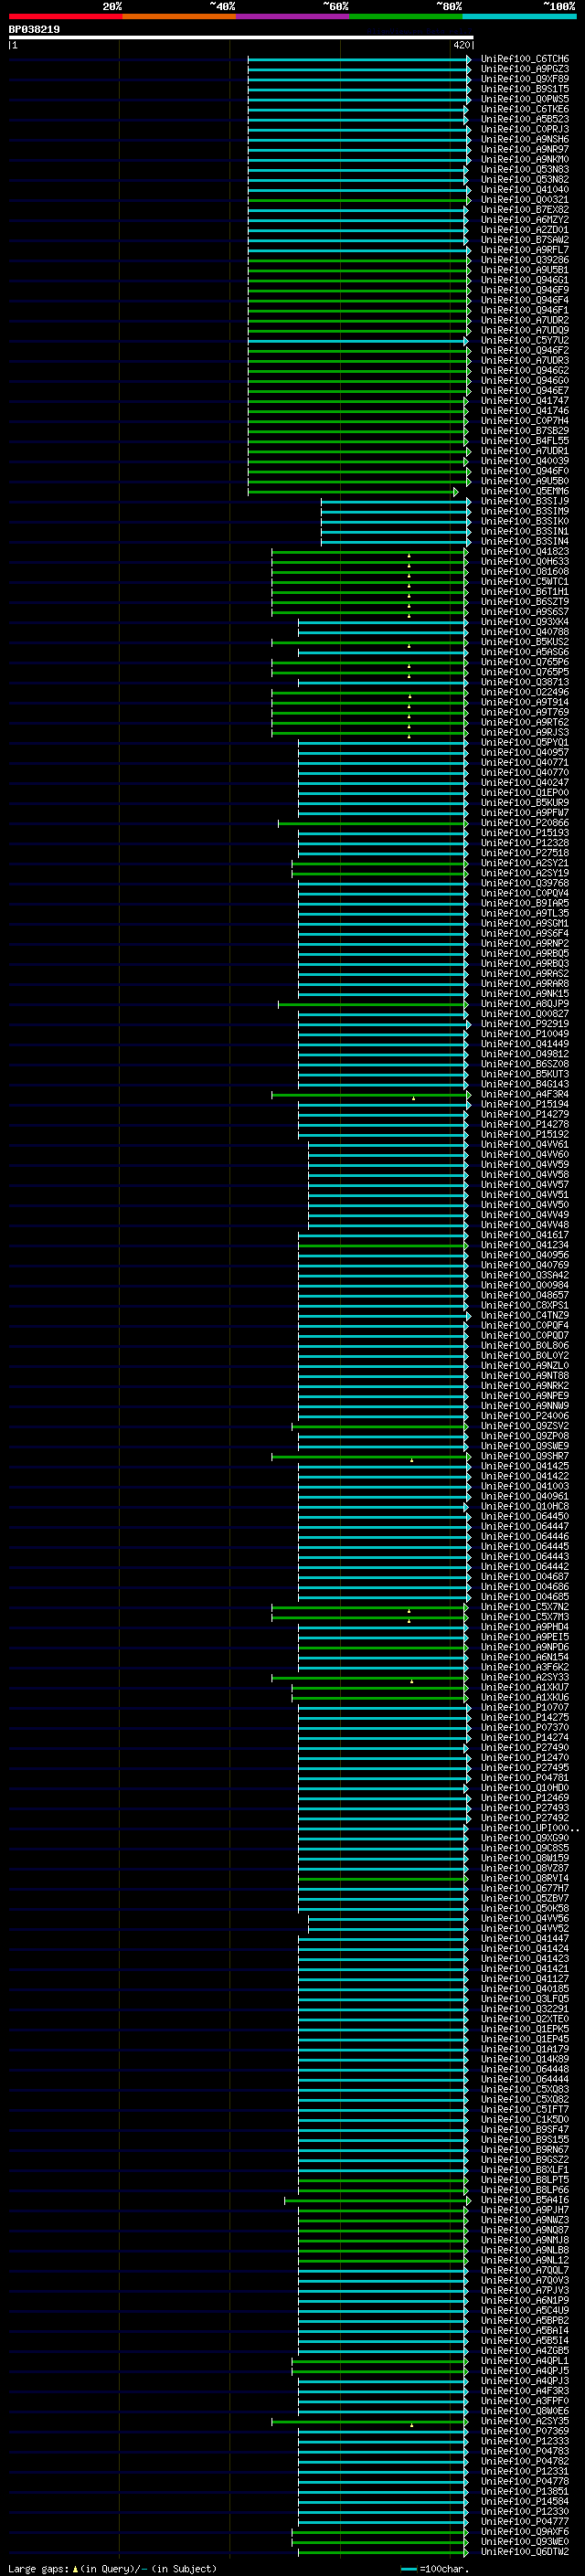Select hit UniRef100_Q10HC8
The width and height of the screenshot is (585, 2576).
coord(525,1506)
